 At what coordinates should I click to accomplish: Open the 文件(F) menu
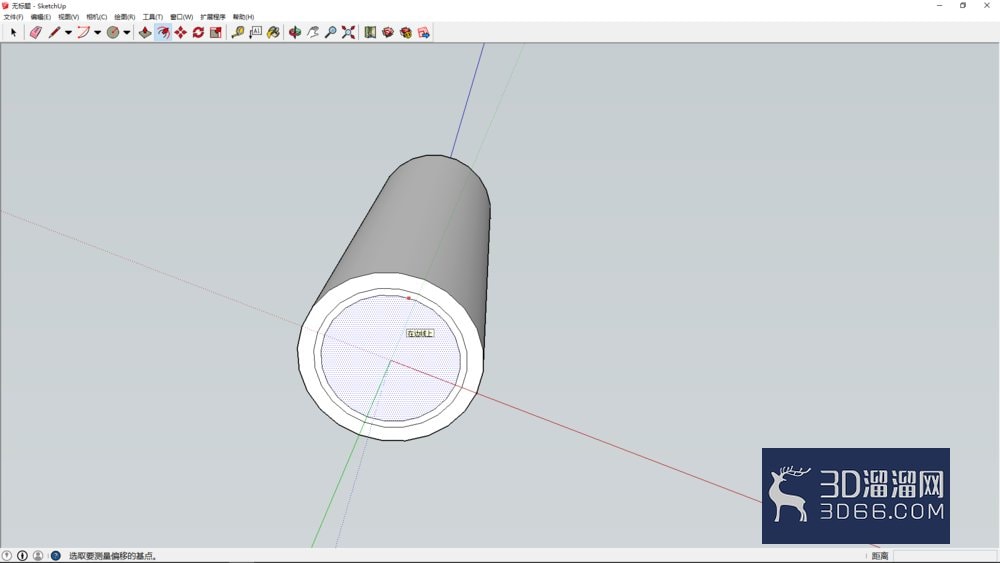click(13, 17)
